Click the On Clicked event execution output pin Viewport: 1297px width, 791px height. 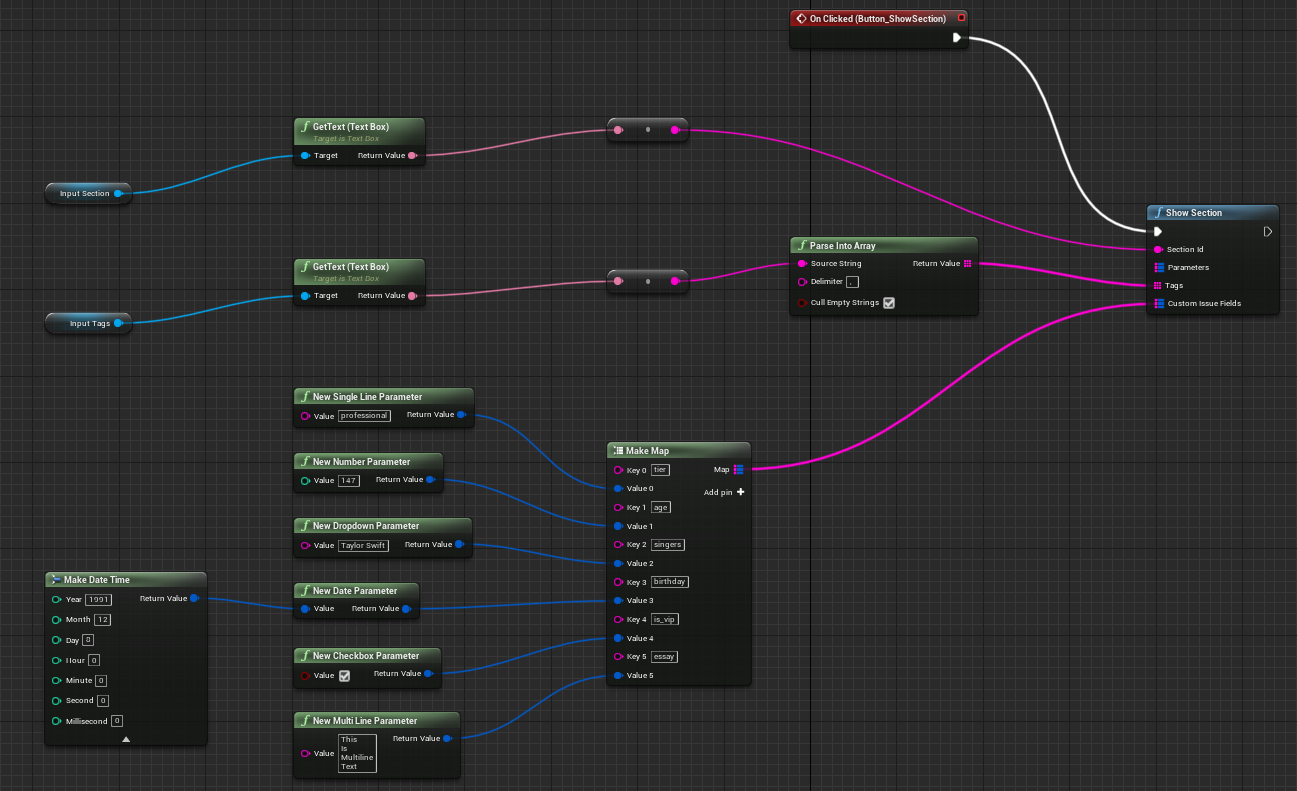(x=957, y=38)
